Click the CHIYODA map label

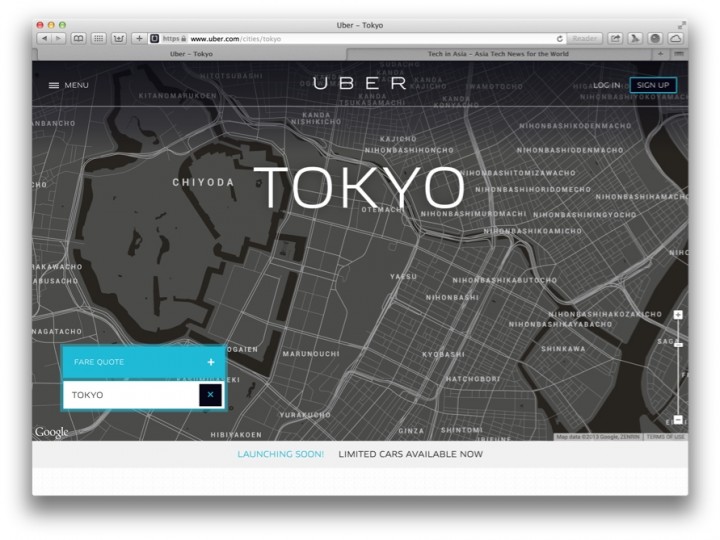(x=203, y=182)
